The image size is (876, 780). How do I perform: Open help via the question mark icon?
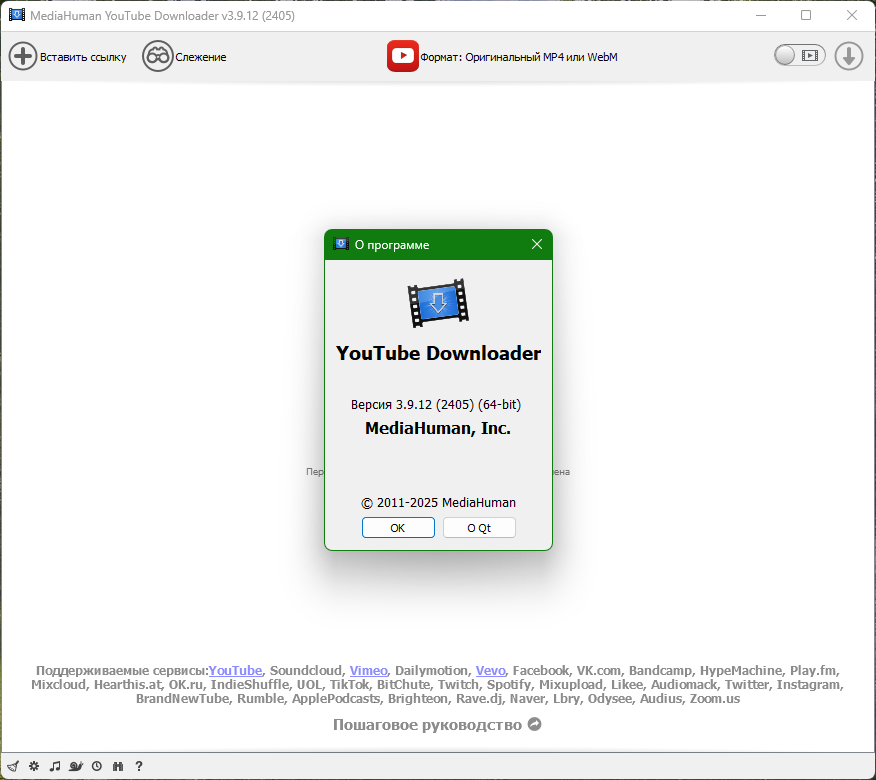pyautogui.click(x=138, y=765)
